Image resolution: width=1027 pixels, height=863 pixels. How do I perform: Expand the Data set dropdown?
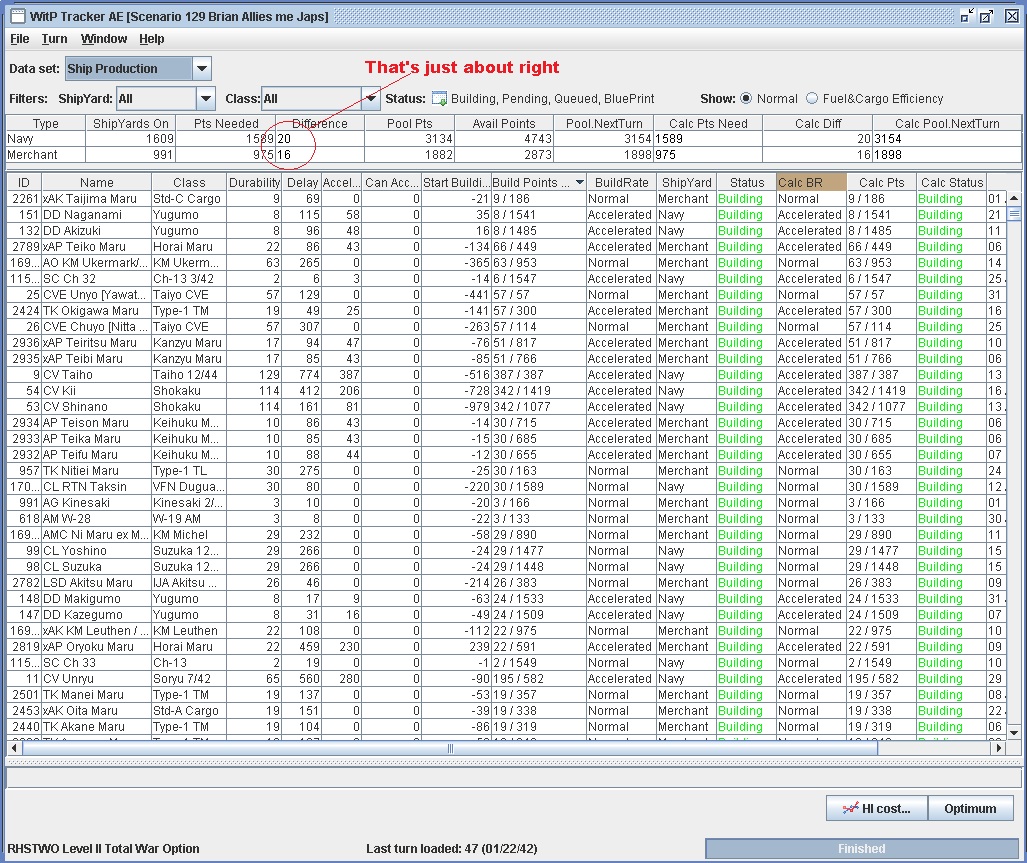click(x=202, y=68)
